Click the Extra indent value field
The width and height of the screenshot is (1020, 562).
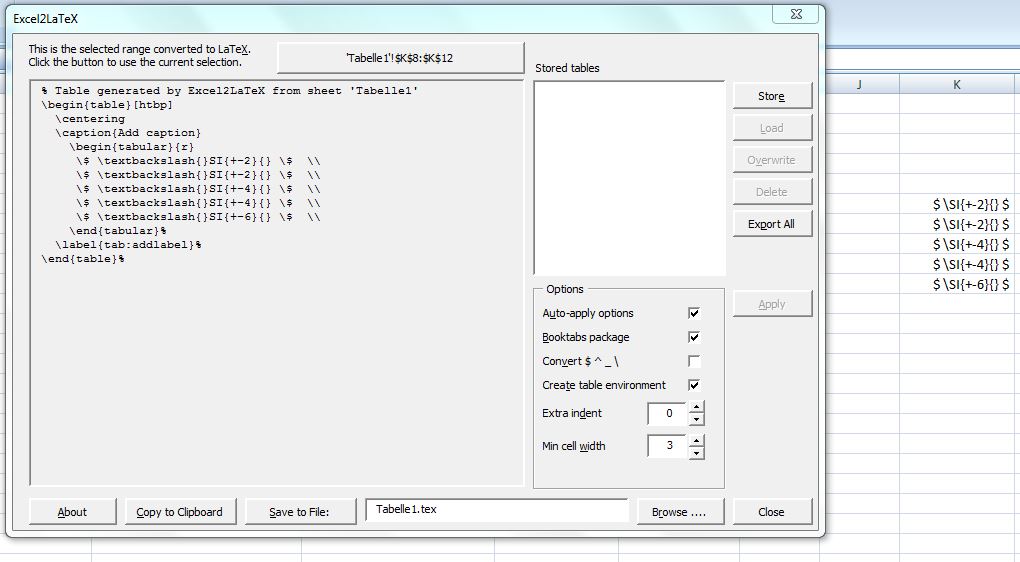tap(667, 413)
